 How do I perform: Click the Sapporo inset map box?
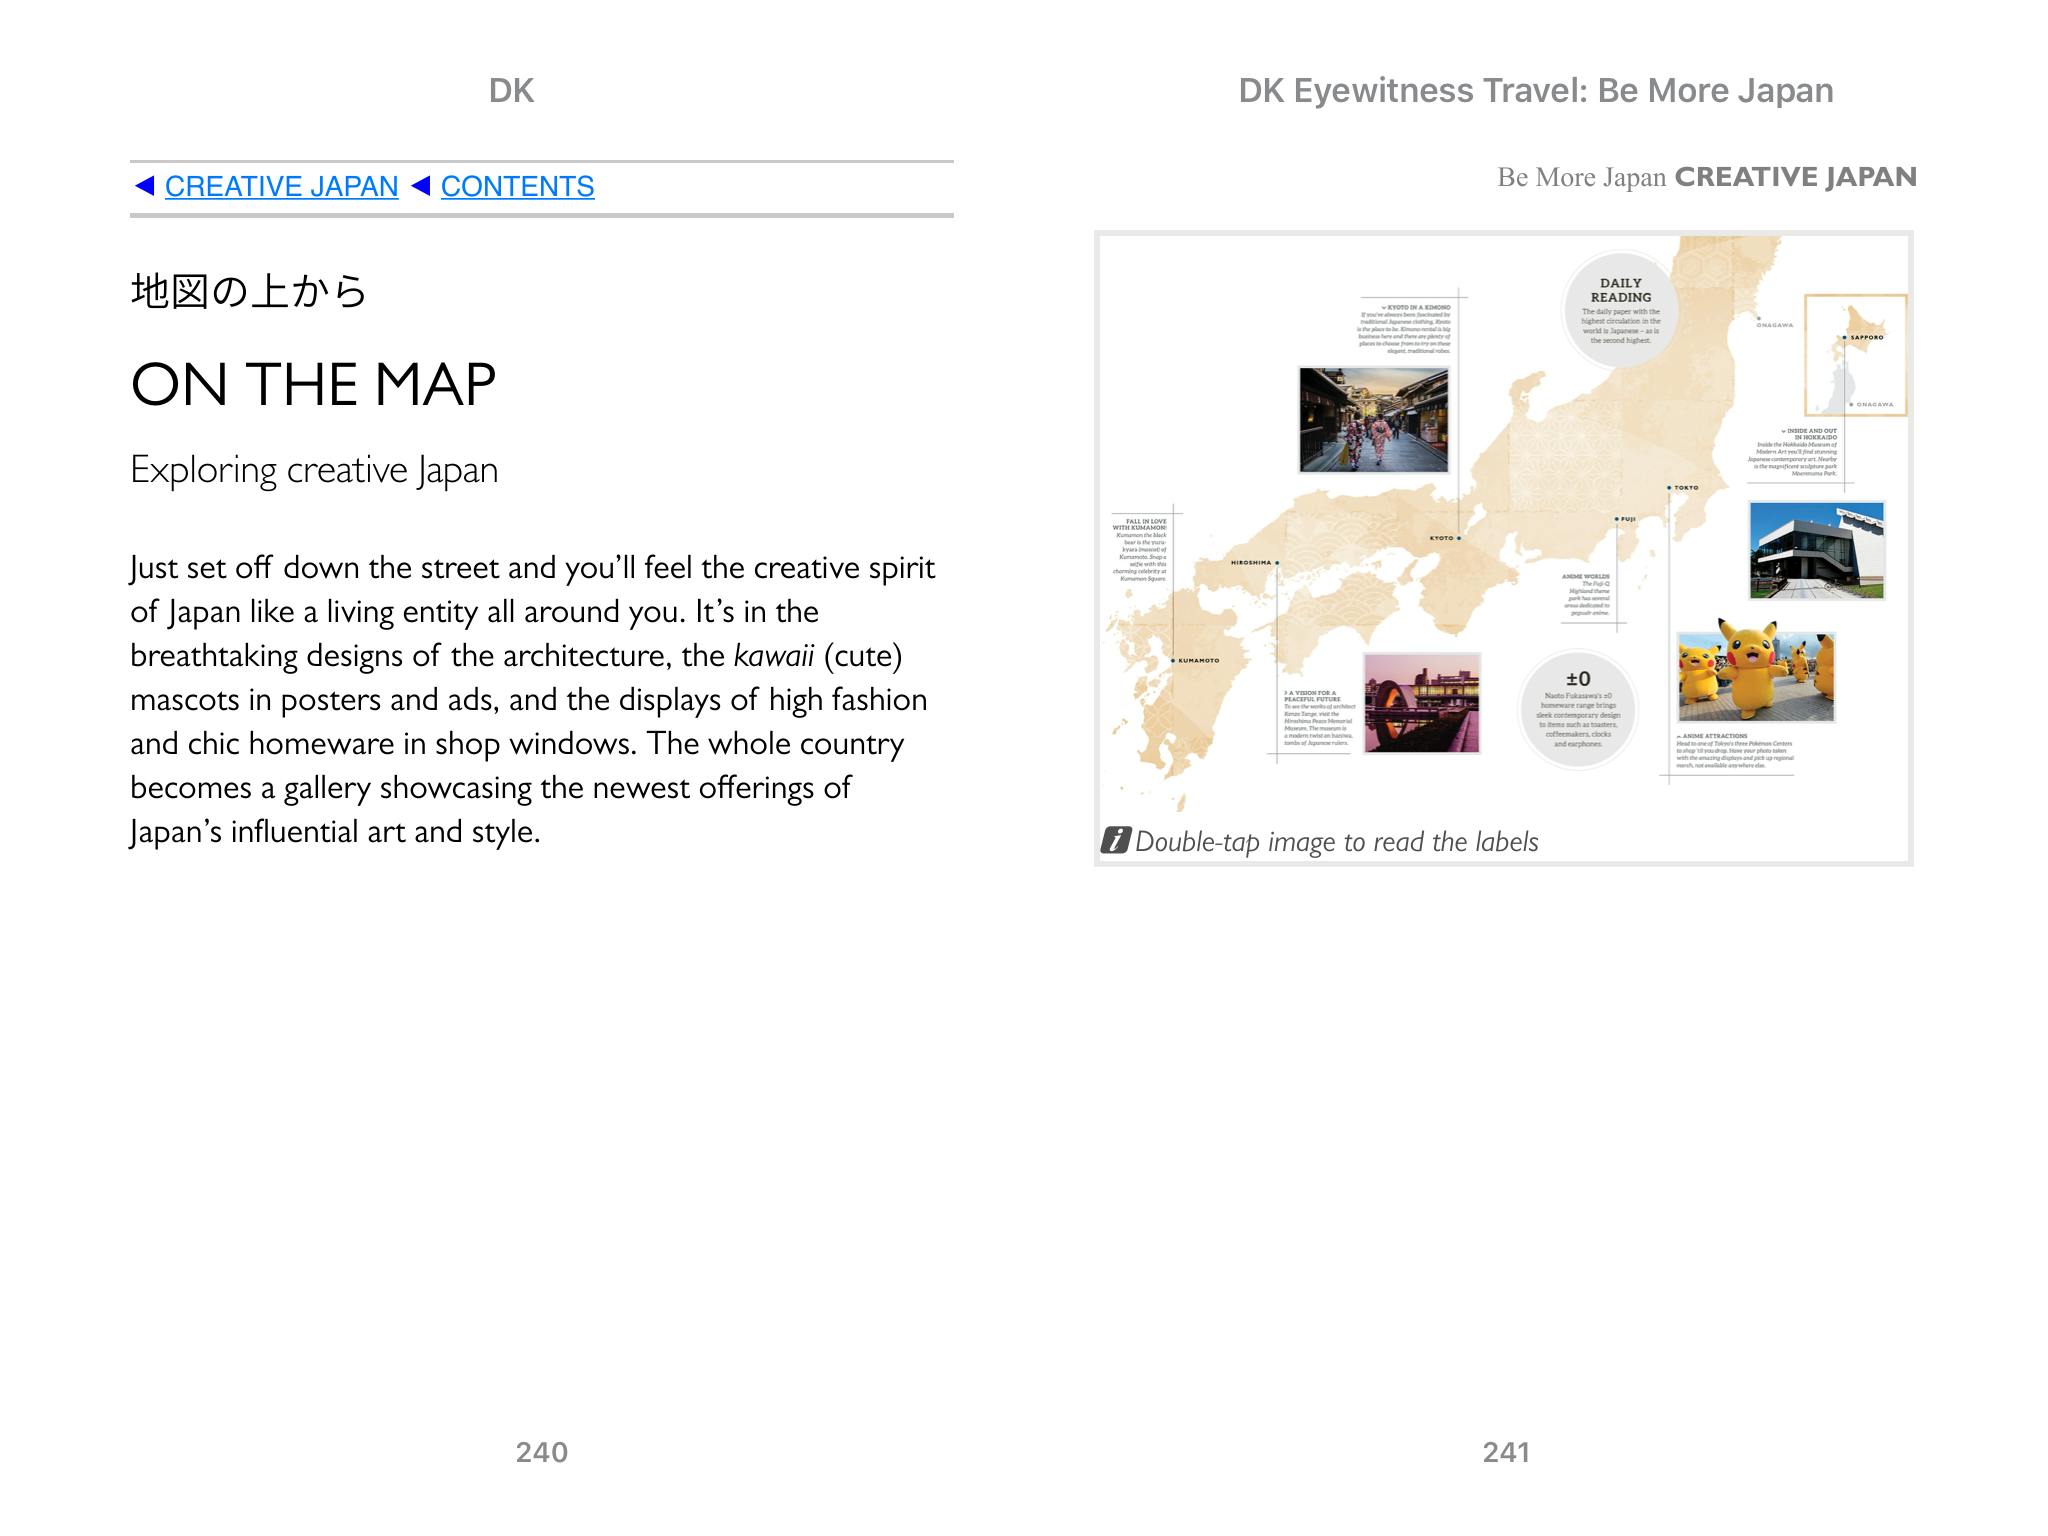coord(1855,355)
